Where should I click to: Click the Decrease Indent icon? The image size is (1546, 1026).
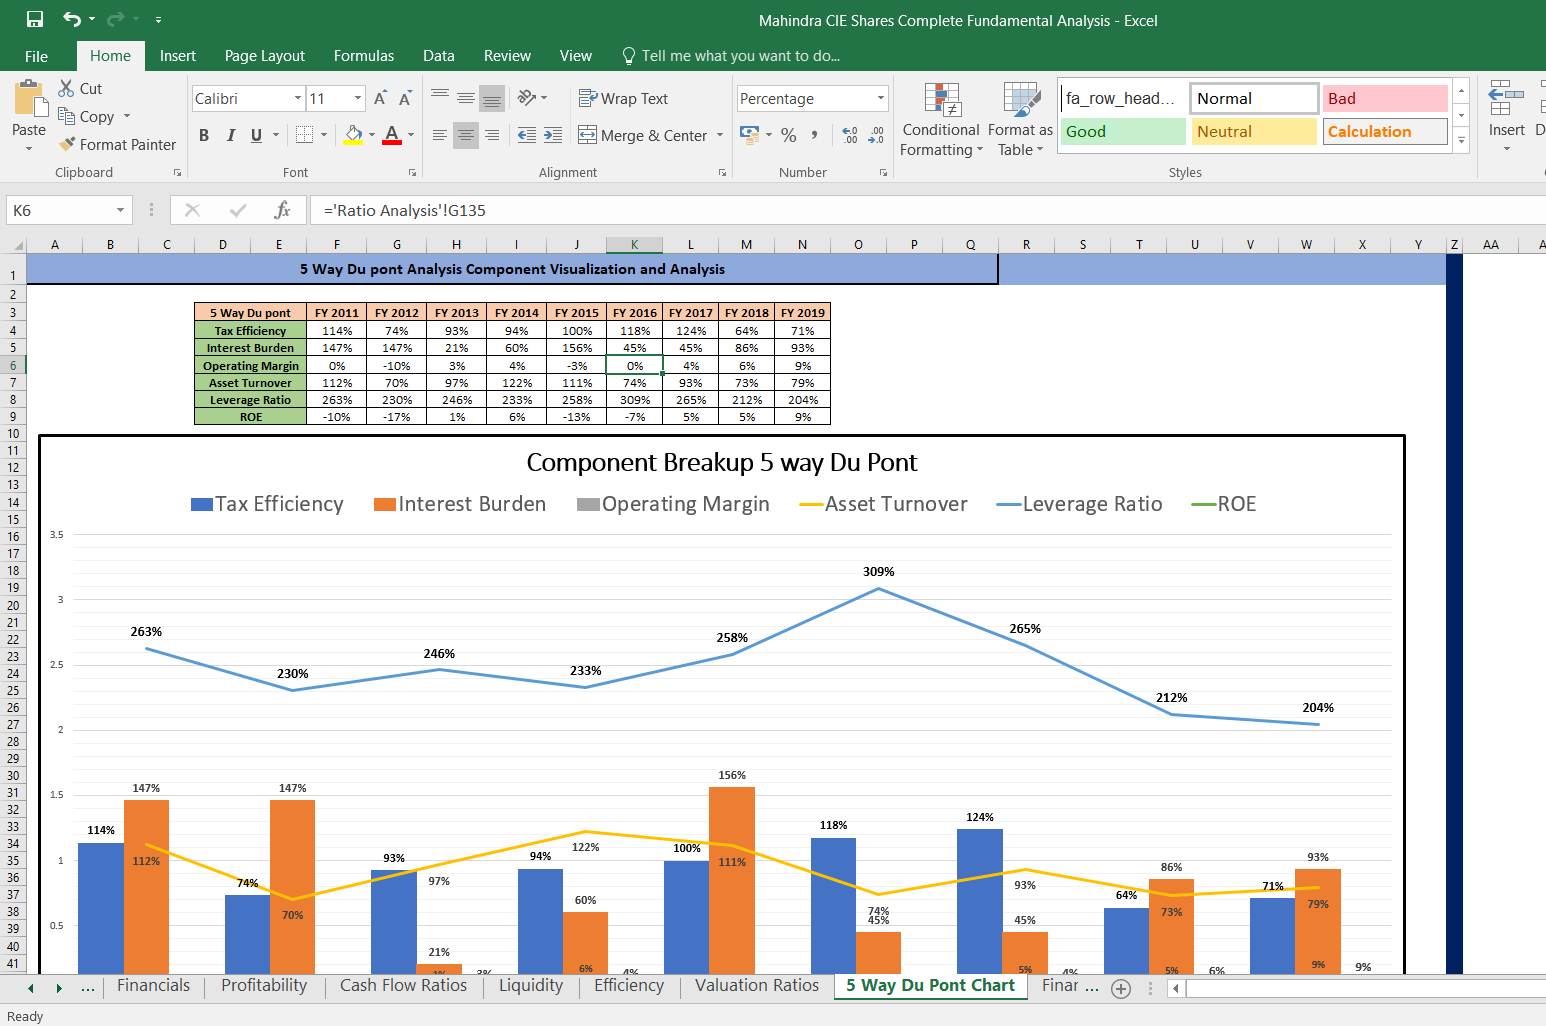(527, 135)
